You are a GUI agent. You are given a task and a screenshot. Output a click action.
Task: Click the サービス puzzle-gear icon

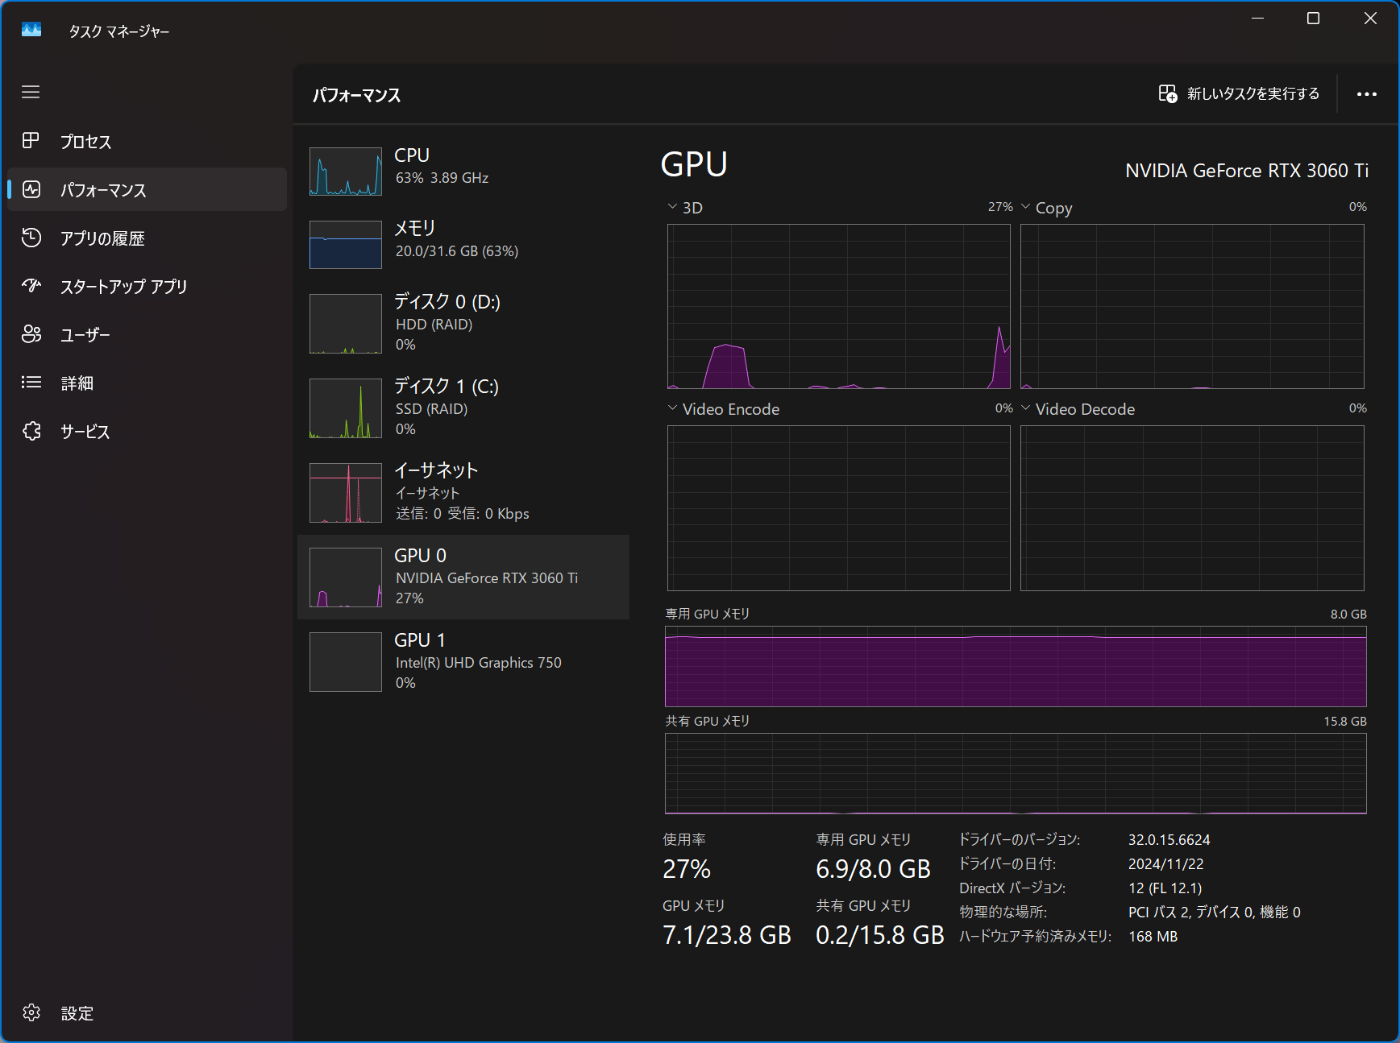coord(31,431)
